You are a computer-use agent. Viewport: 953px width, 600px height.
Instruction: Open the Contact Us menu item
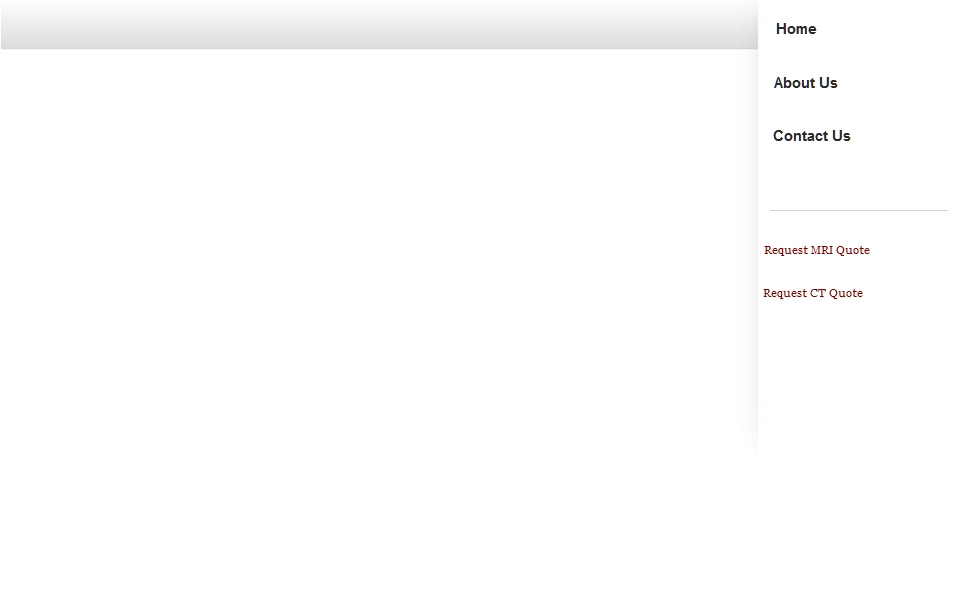tap(811, 136)
